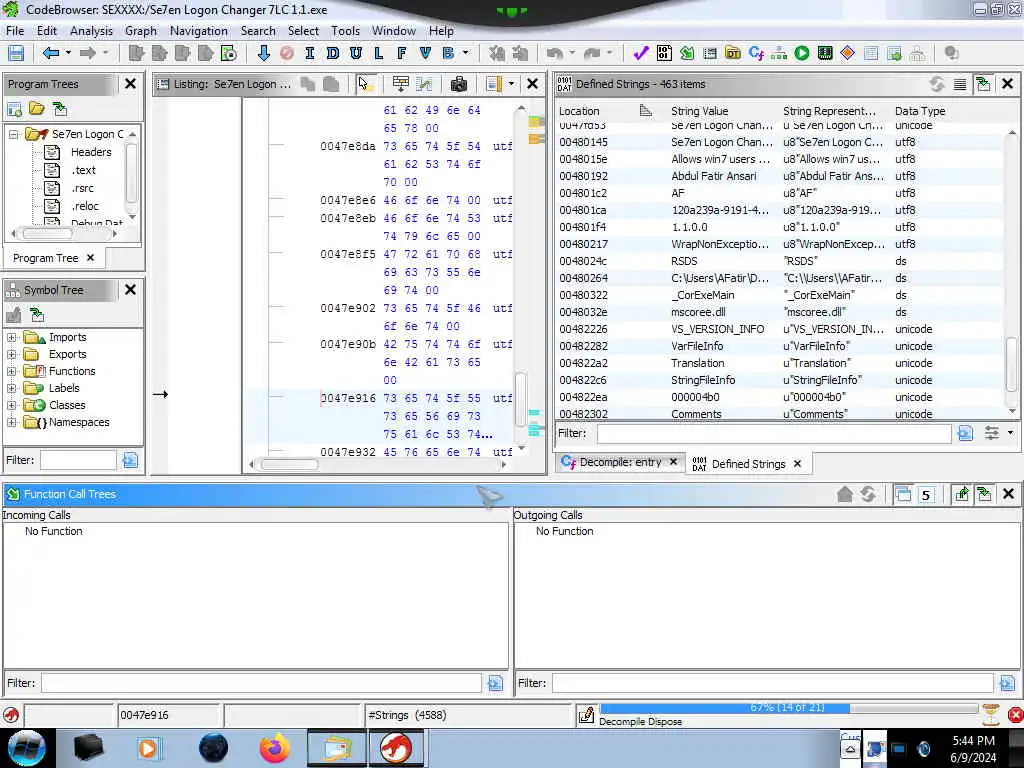Click the Function Call Trees home icon

tap(844, 494)
